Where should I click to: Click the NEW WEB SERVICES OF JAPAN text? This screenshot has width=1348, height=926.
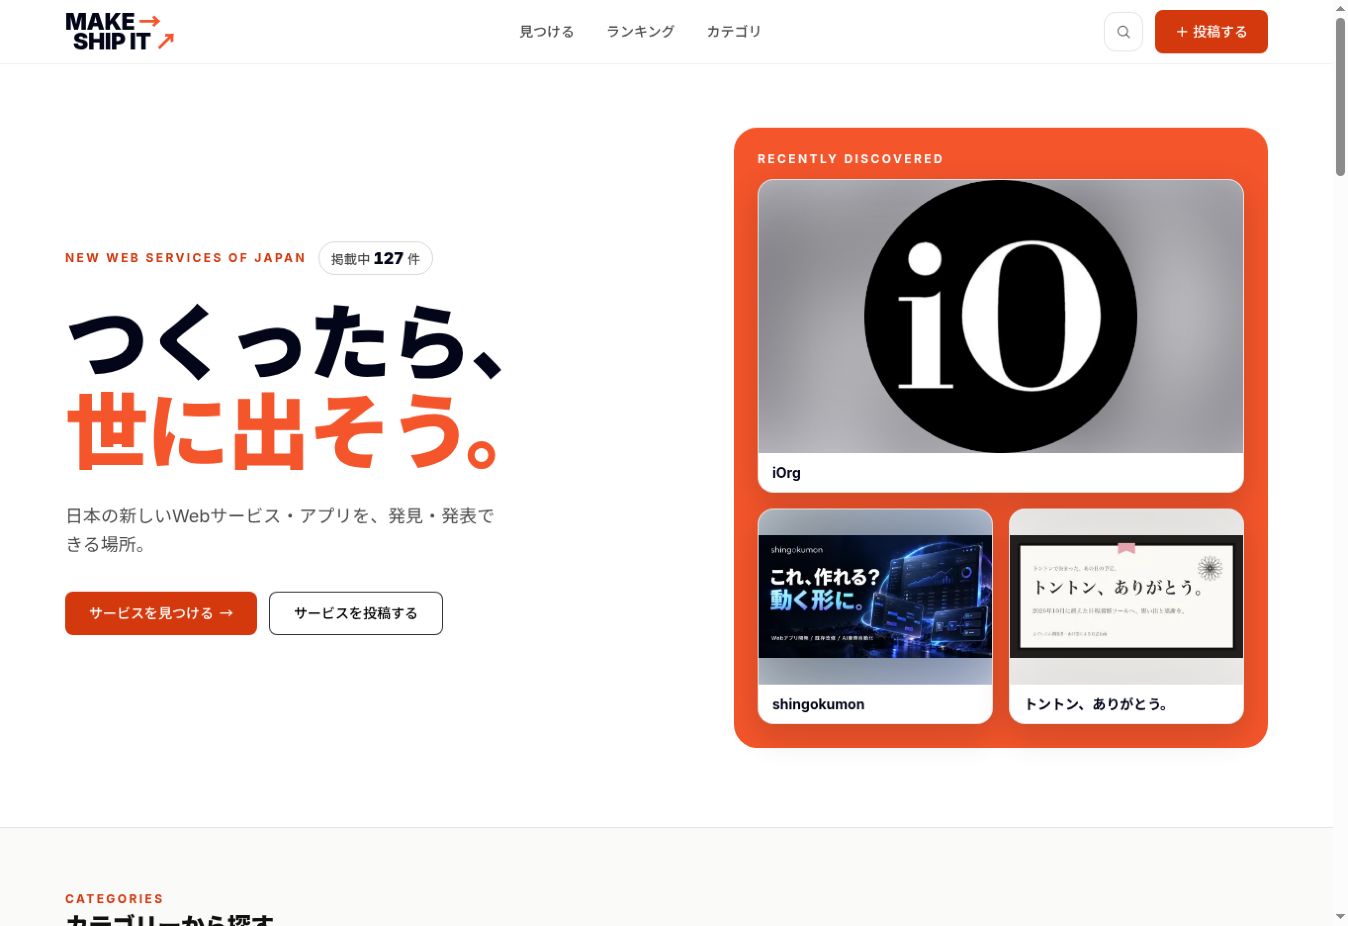point(185,258)
